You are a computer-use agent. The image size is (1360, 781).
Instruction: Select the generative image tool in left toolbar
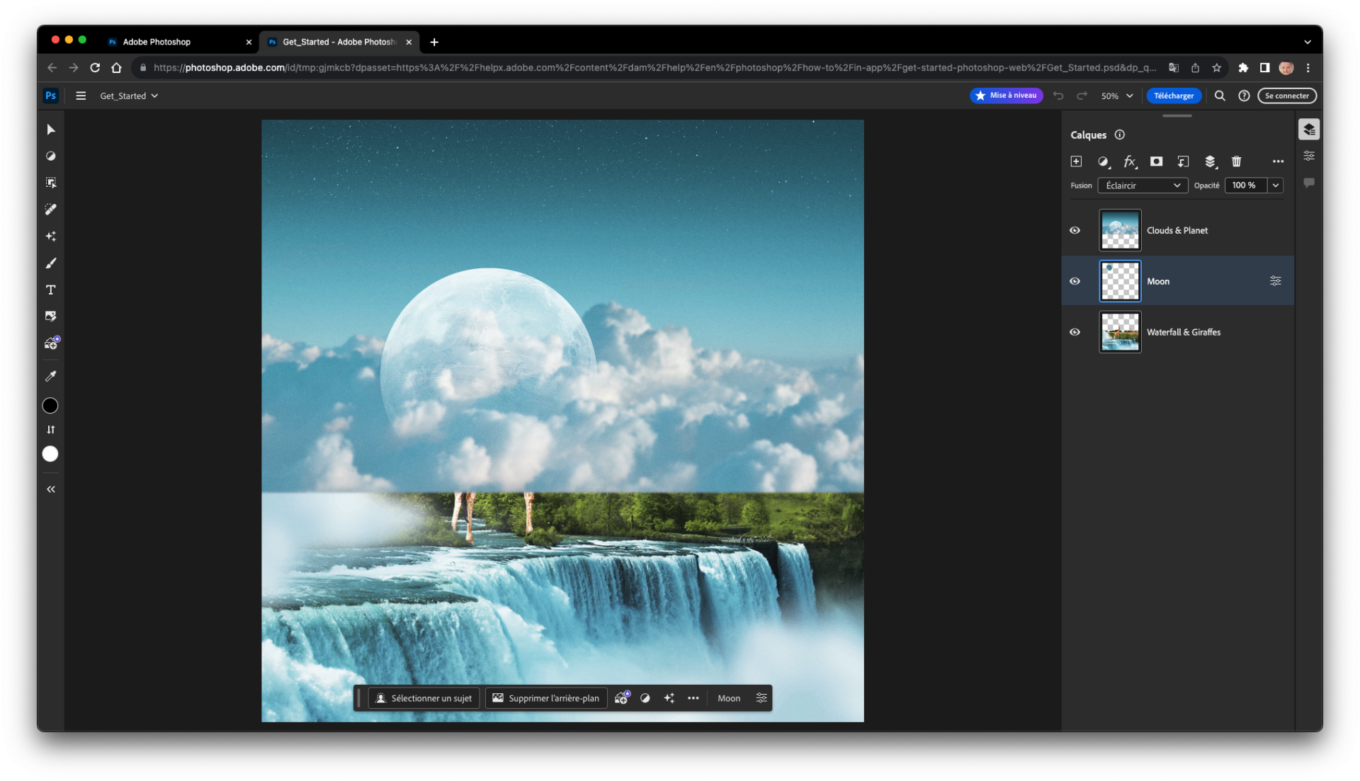tap(51, 343)
